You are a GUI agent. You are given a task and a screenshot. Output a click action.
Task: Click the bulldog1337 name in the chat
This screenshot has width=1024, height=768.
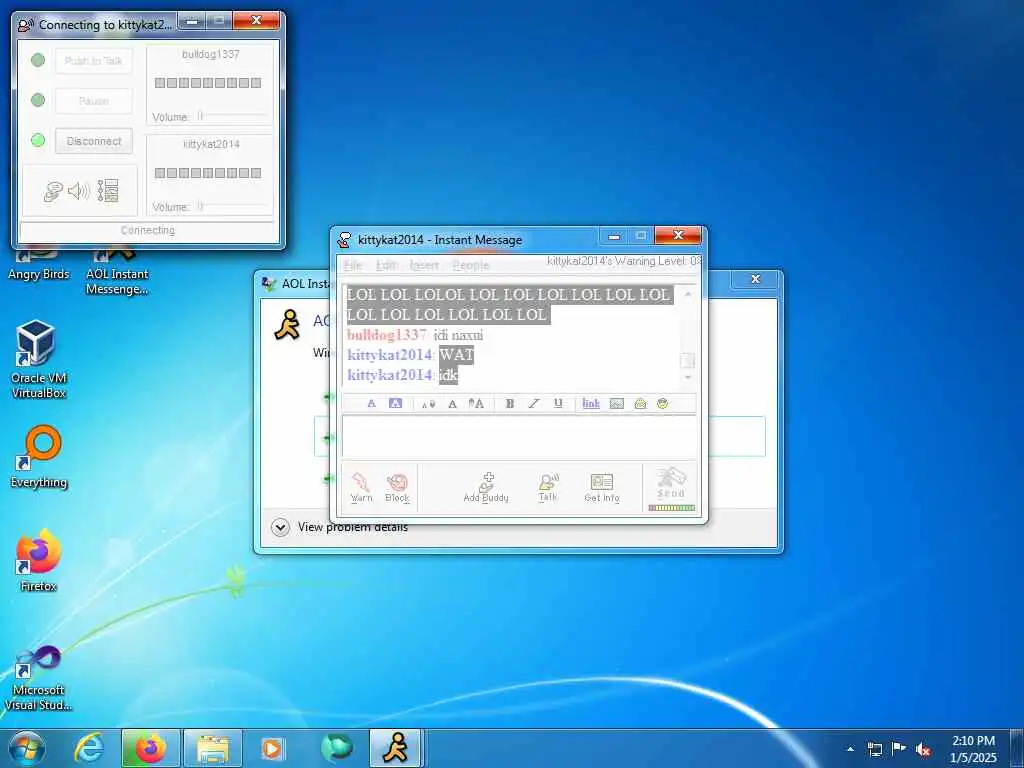click(x=387, y=335)
